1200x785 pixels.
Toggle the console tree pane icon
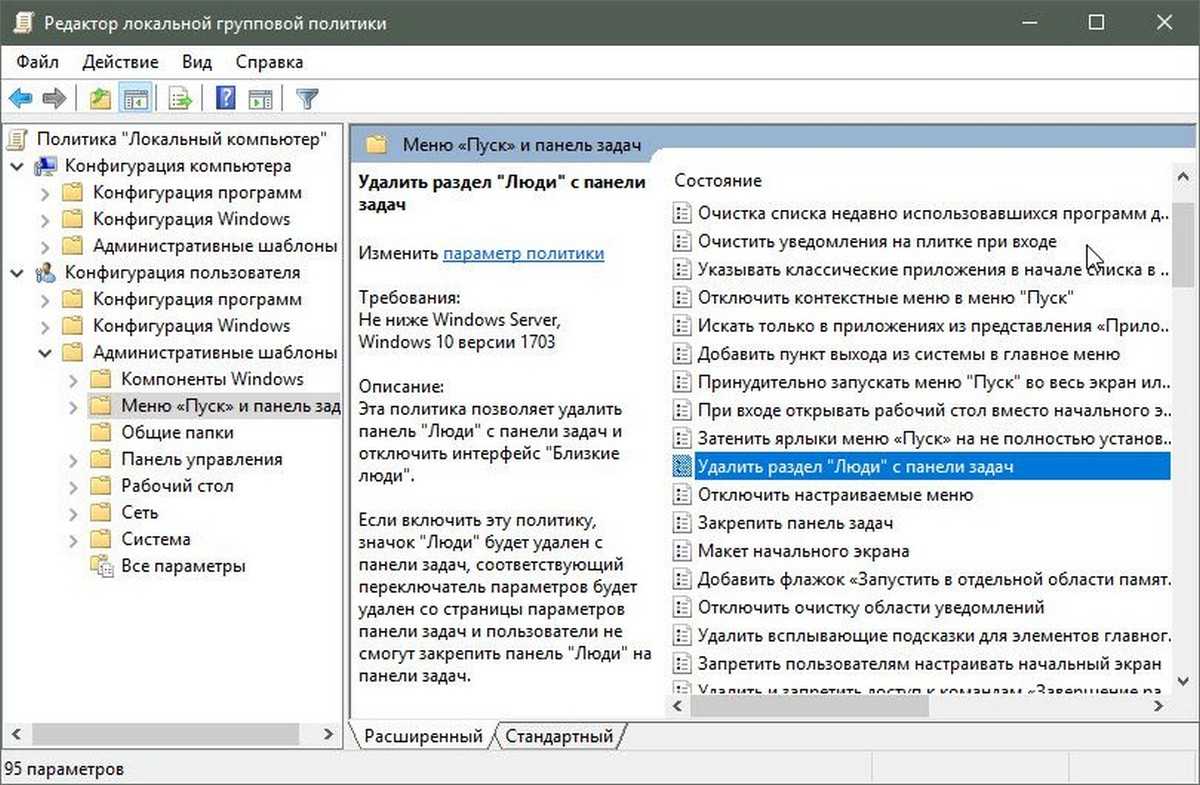pos(135,98)
